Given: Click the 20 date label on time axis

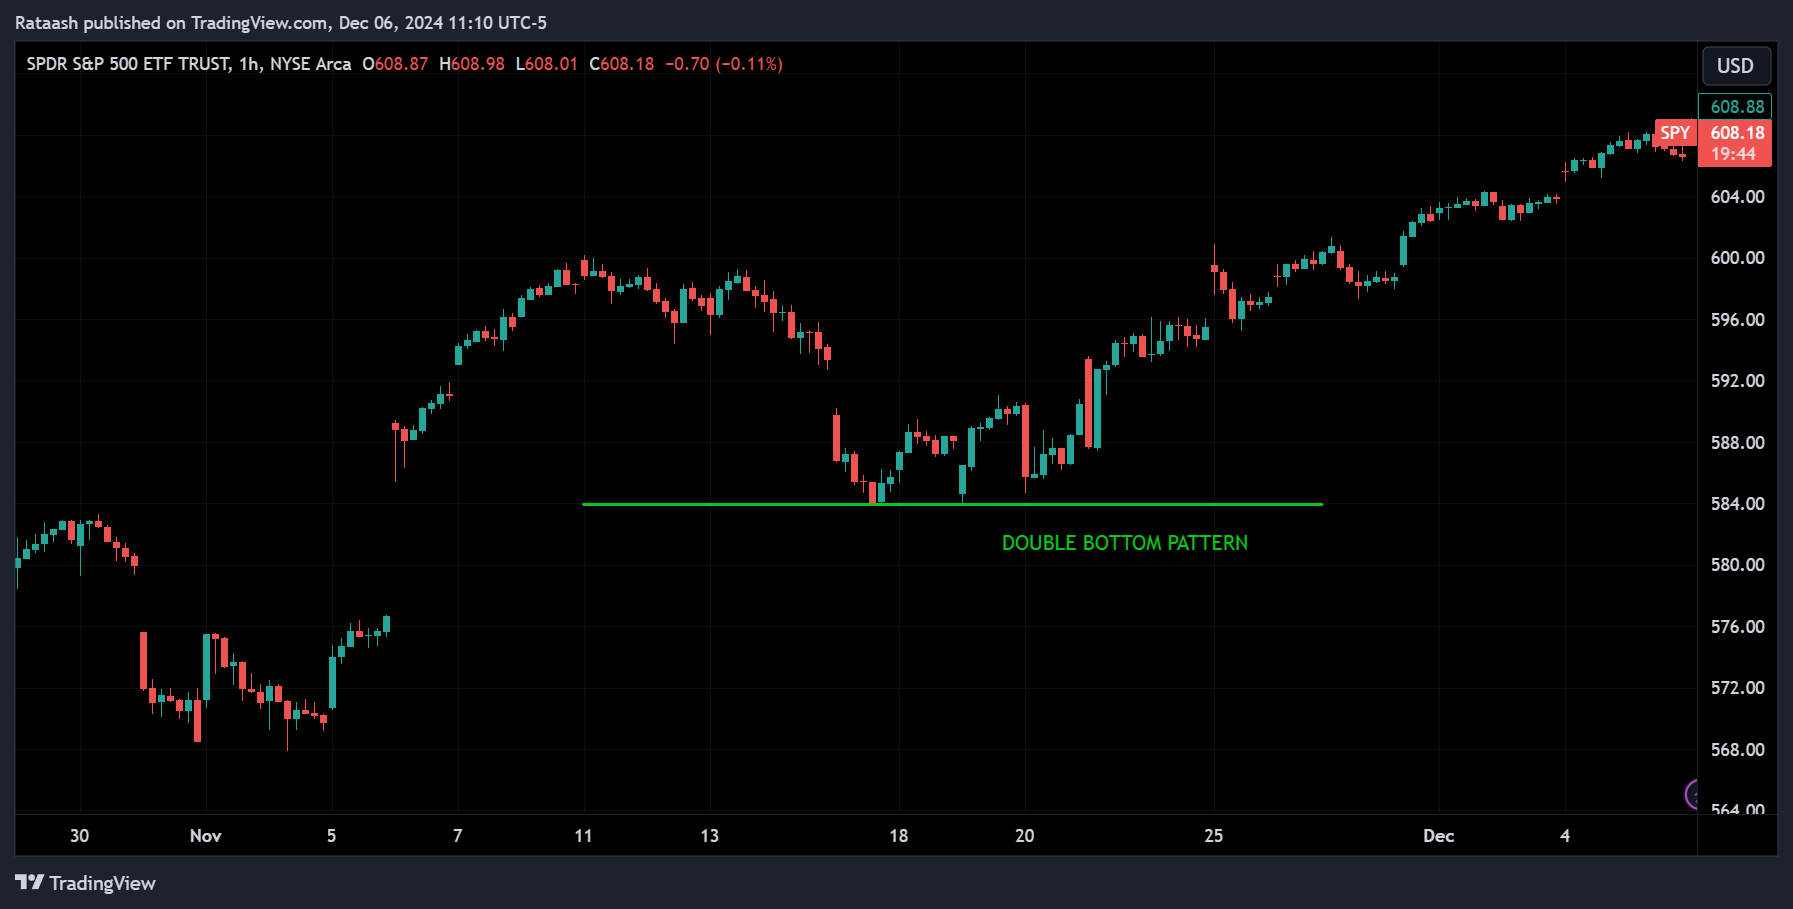Looking at the screenshot, I should point(1025,836).
